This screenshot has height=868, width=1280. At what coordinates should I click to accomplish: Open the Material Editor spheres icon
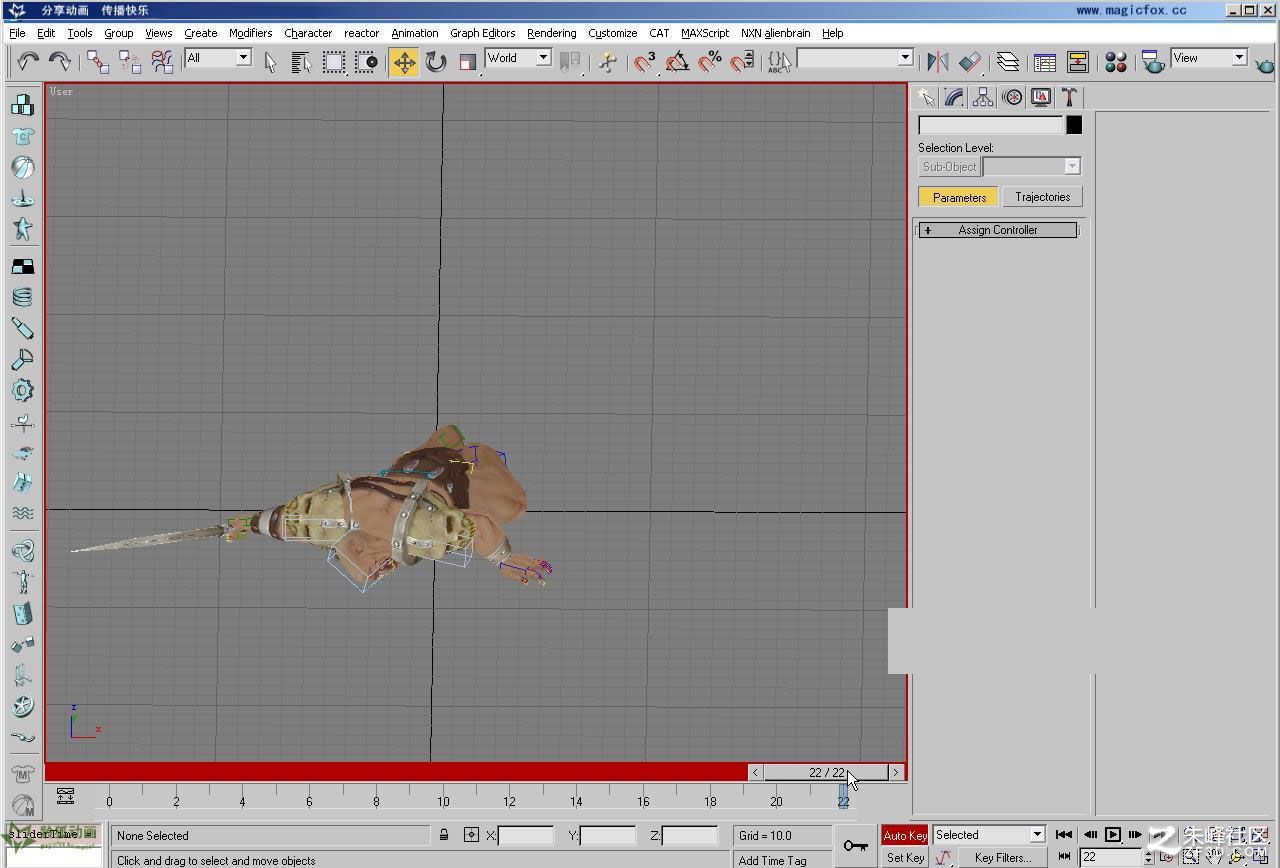(1116, 62)
